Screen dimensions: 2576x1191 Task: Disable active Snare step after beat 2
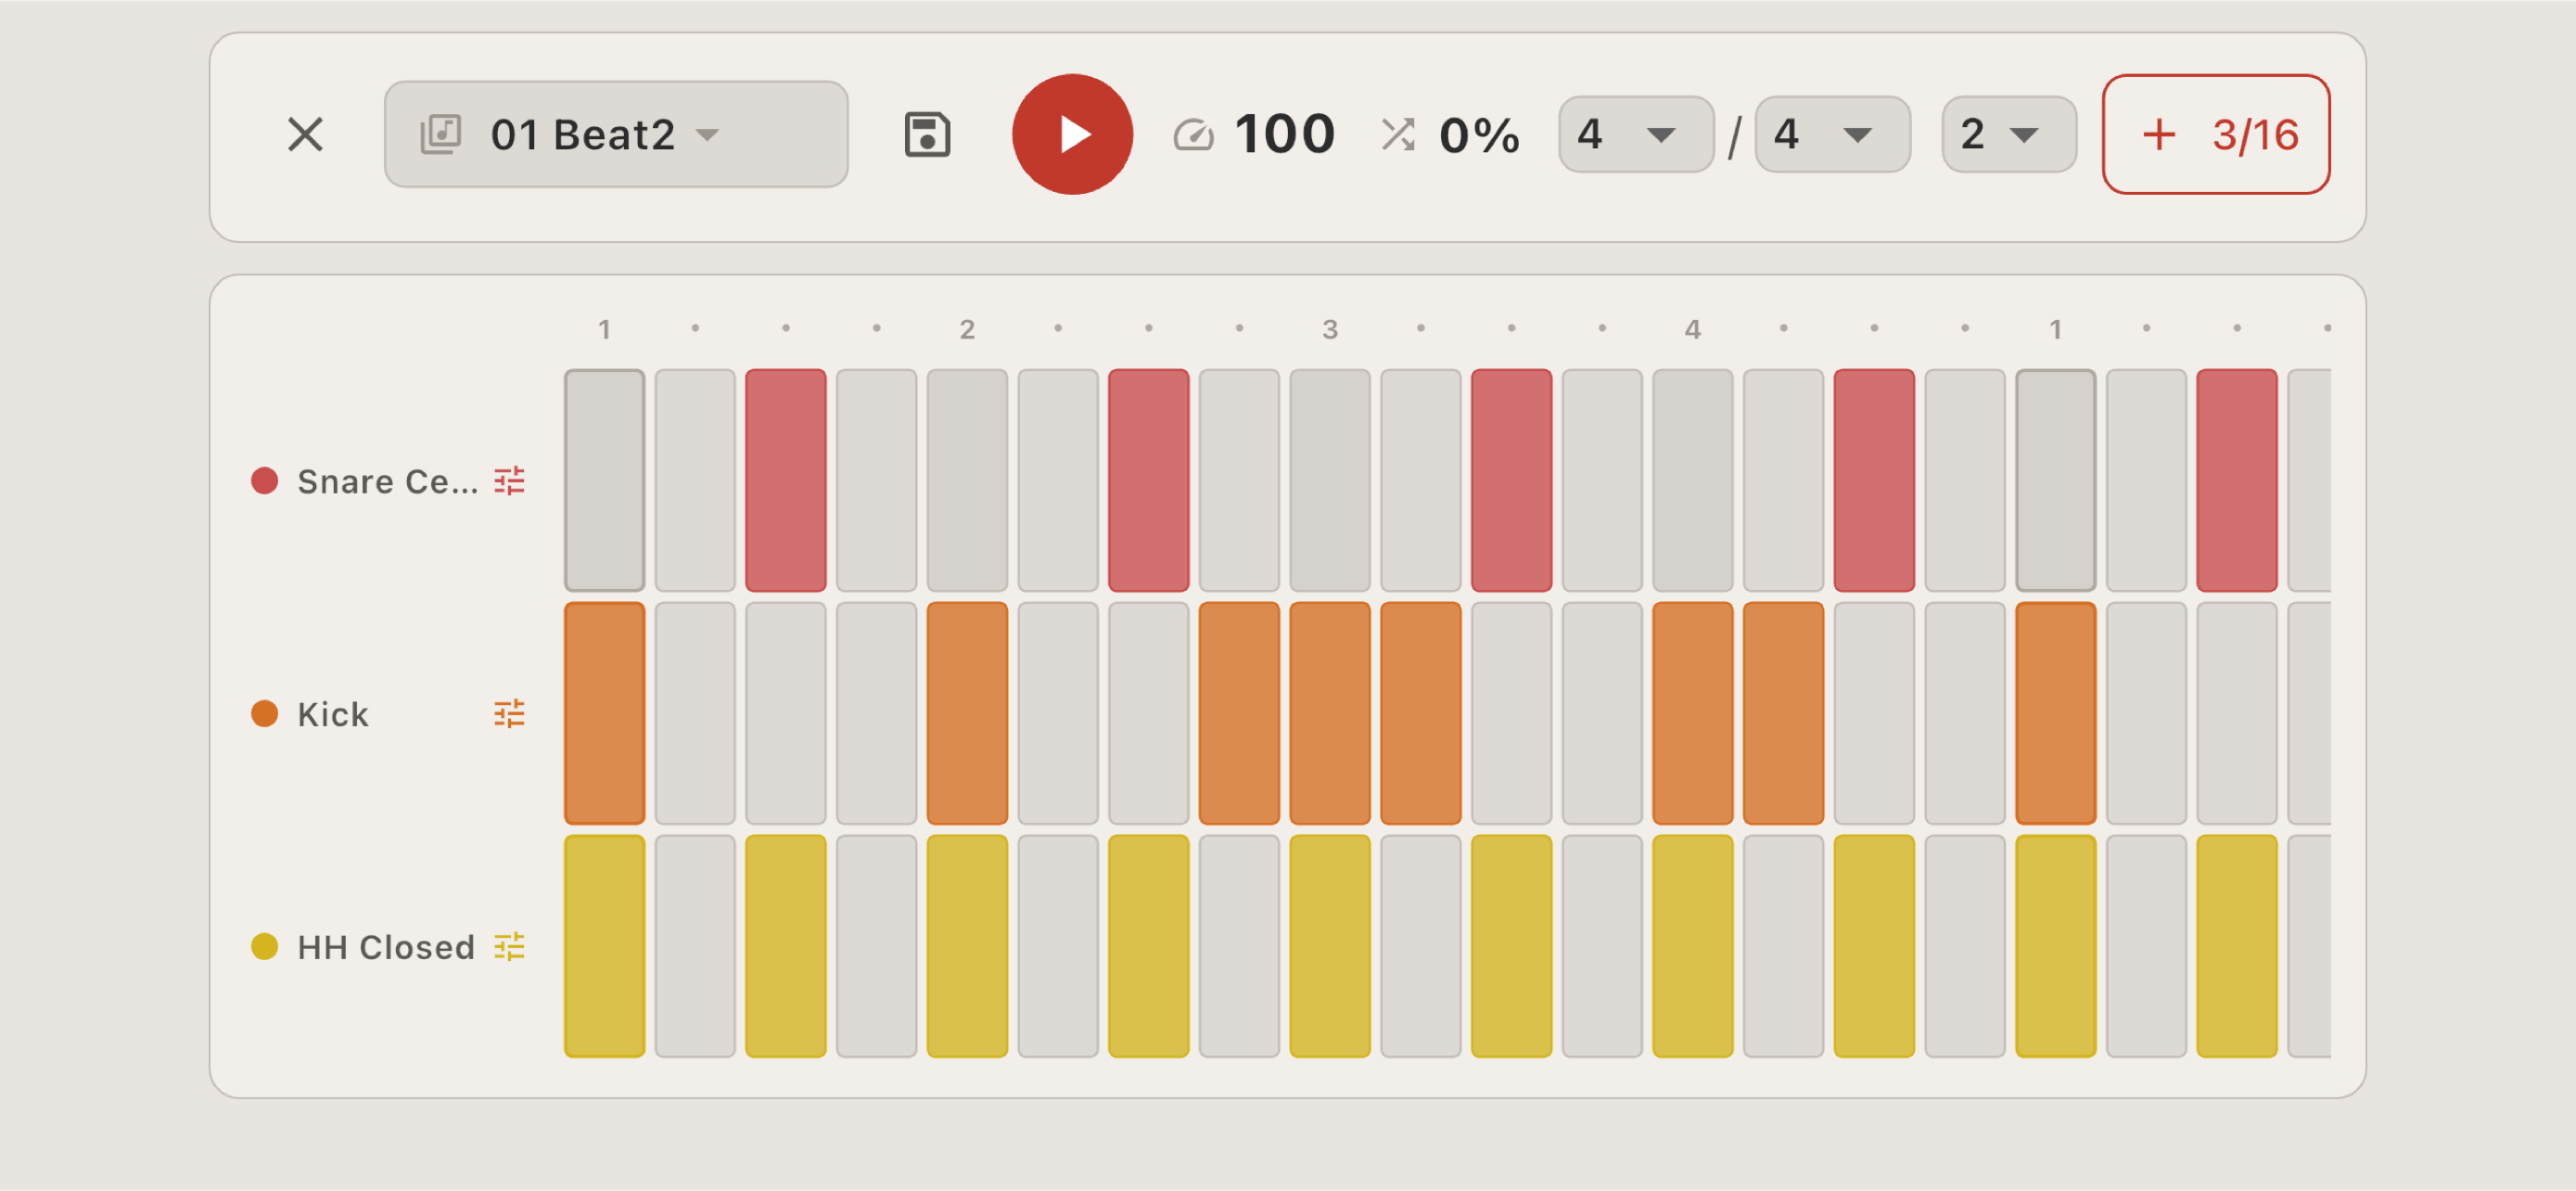1148,480
